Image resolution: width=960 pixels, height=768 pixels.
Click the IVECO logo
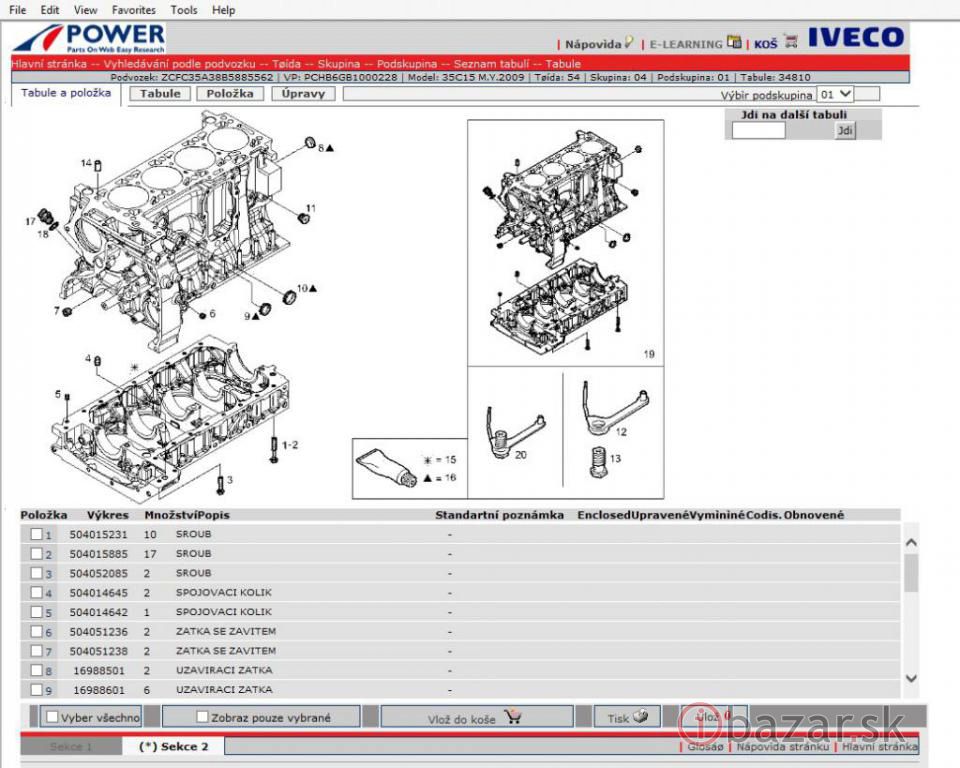pos(855,39)
